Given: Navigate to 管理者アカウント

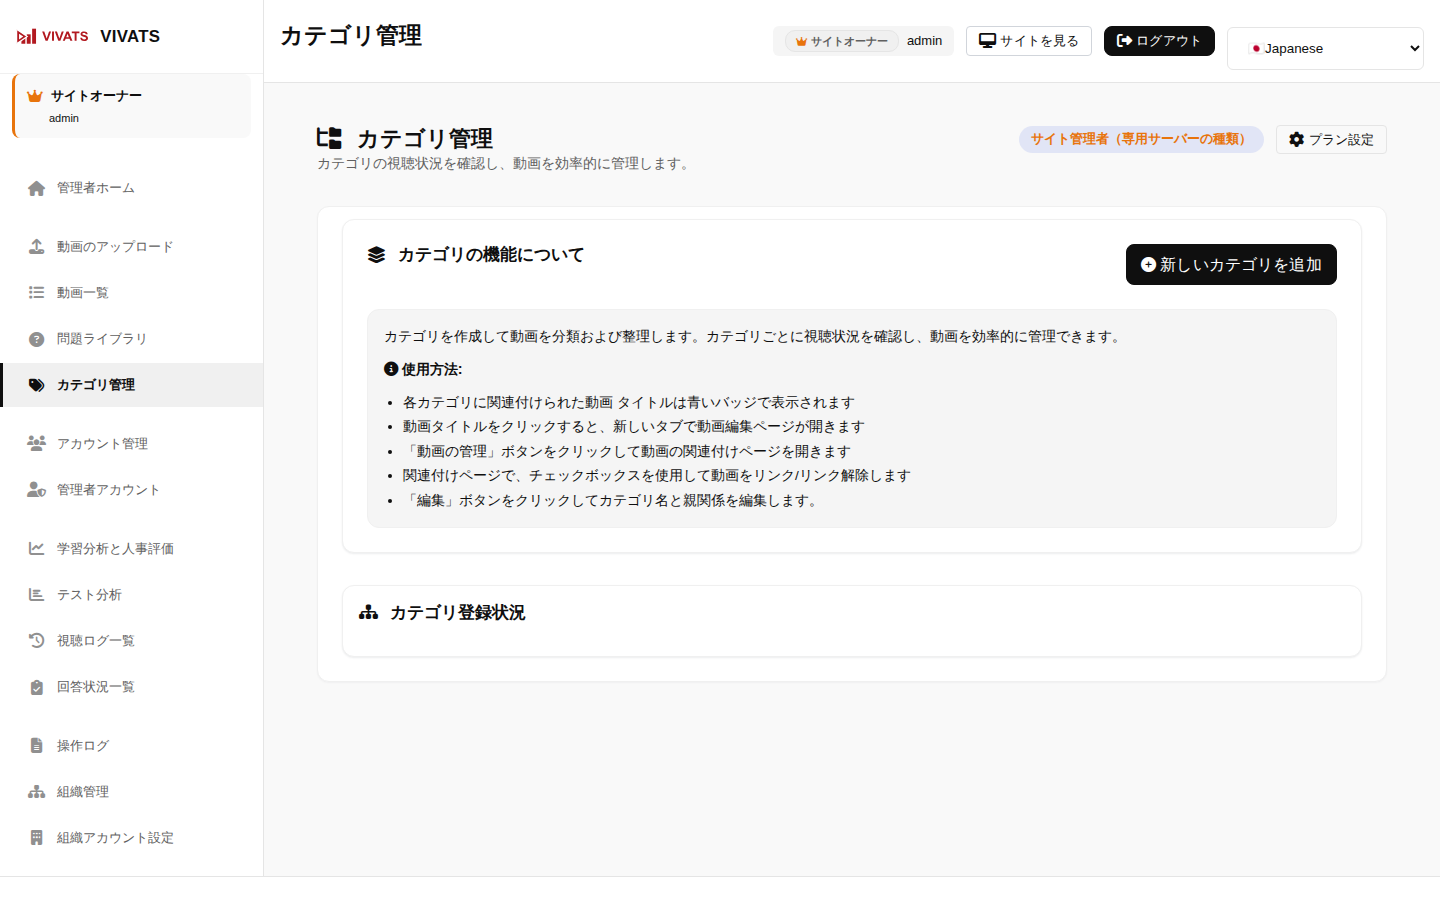Looking at the screenshot, I should point(132,490).
